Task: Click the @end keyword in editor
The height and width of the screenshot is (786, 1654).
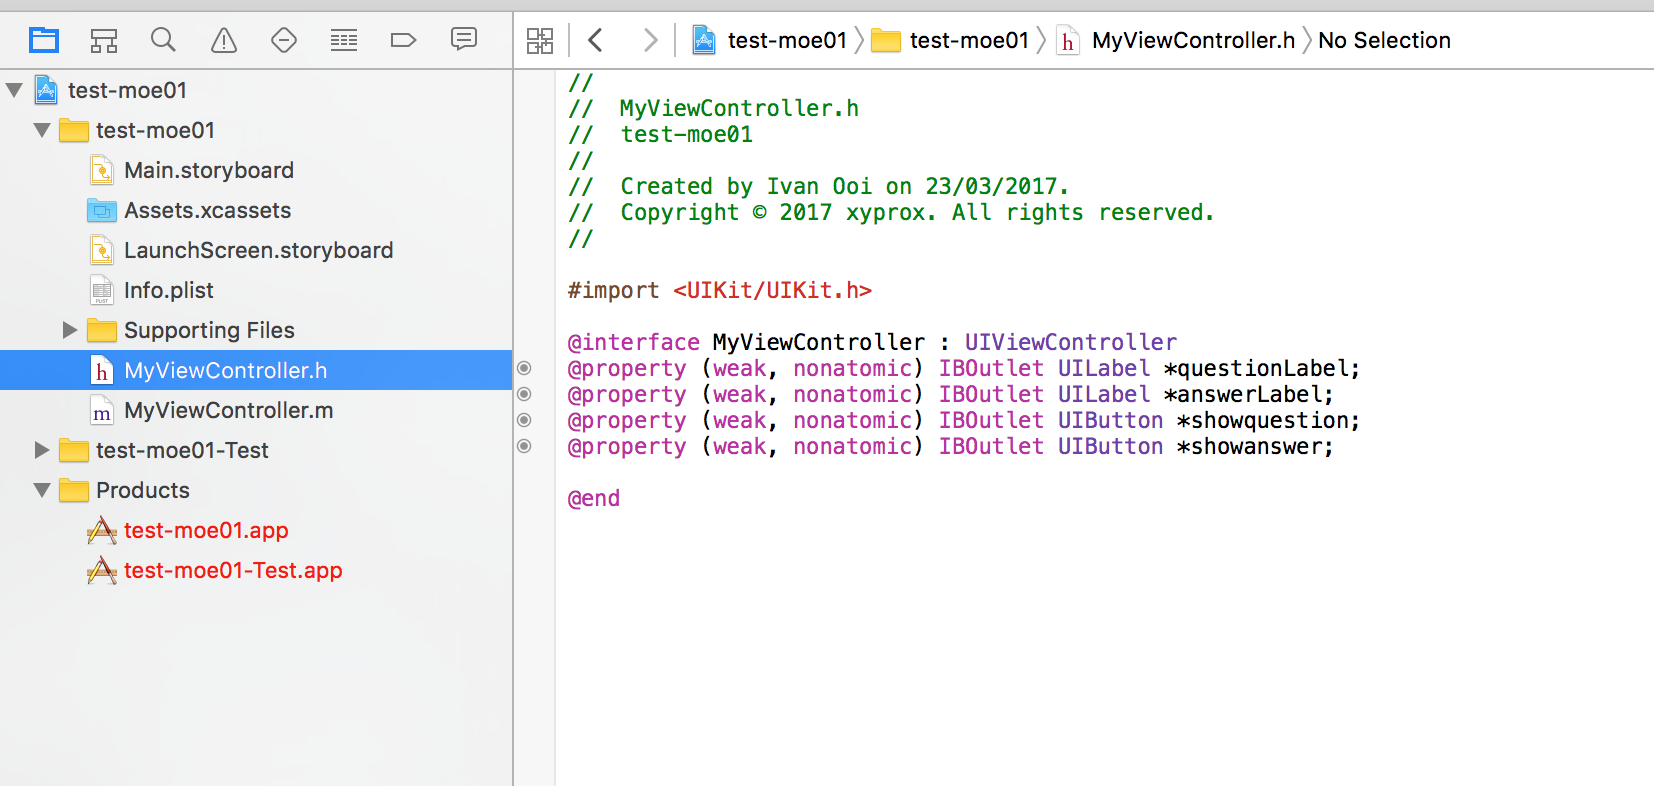Action: pyautogui.click(x=594, y=498)
